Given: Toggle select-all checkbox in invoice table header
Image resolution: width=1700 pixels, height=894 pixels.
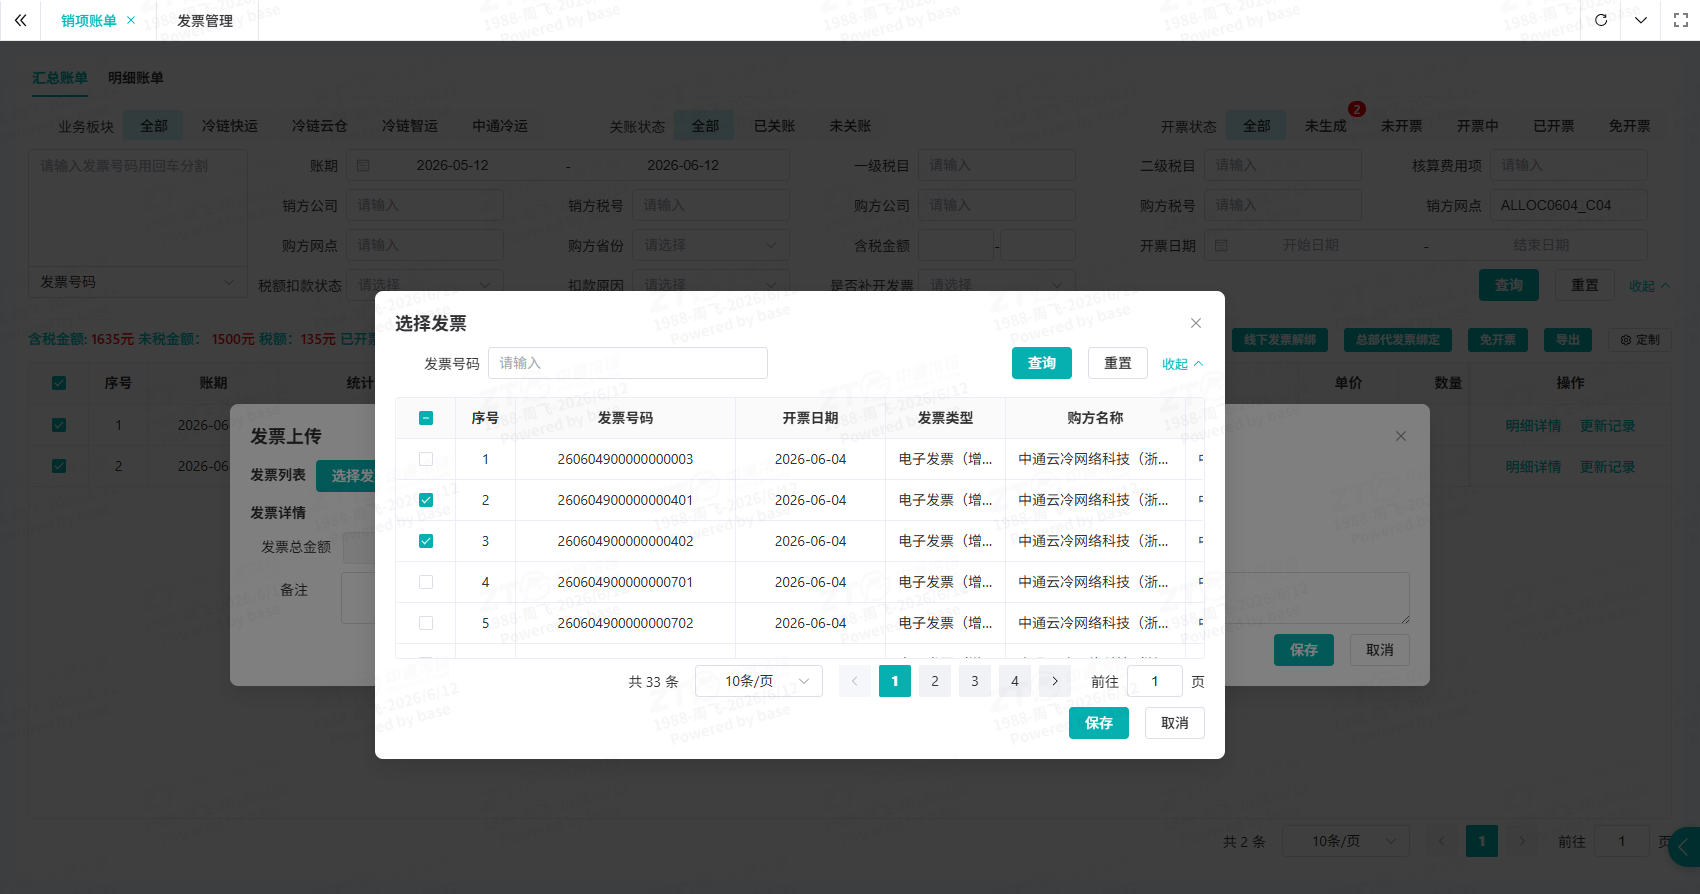Looking at the screenshot, I should click(426, 418).
